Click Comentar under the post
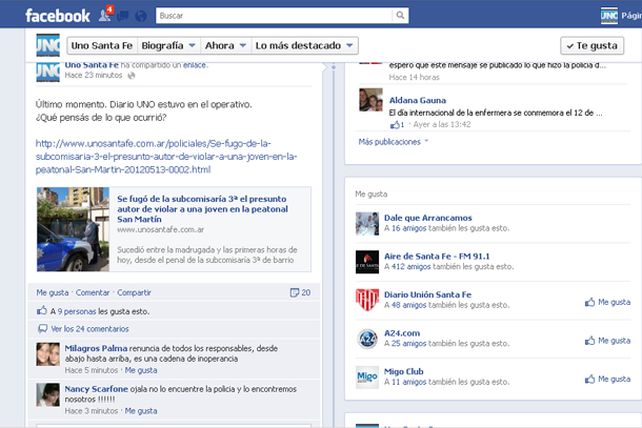 (x=93, y=292)
